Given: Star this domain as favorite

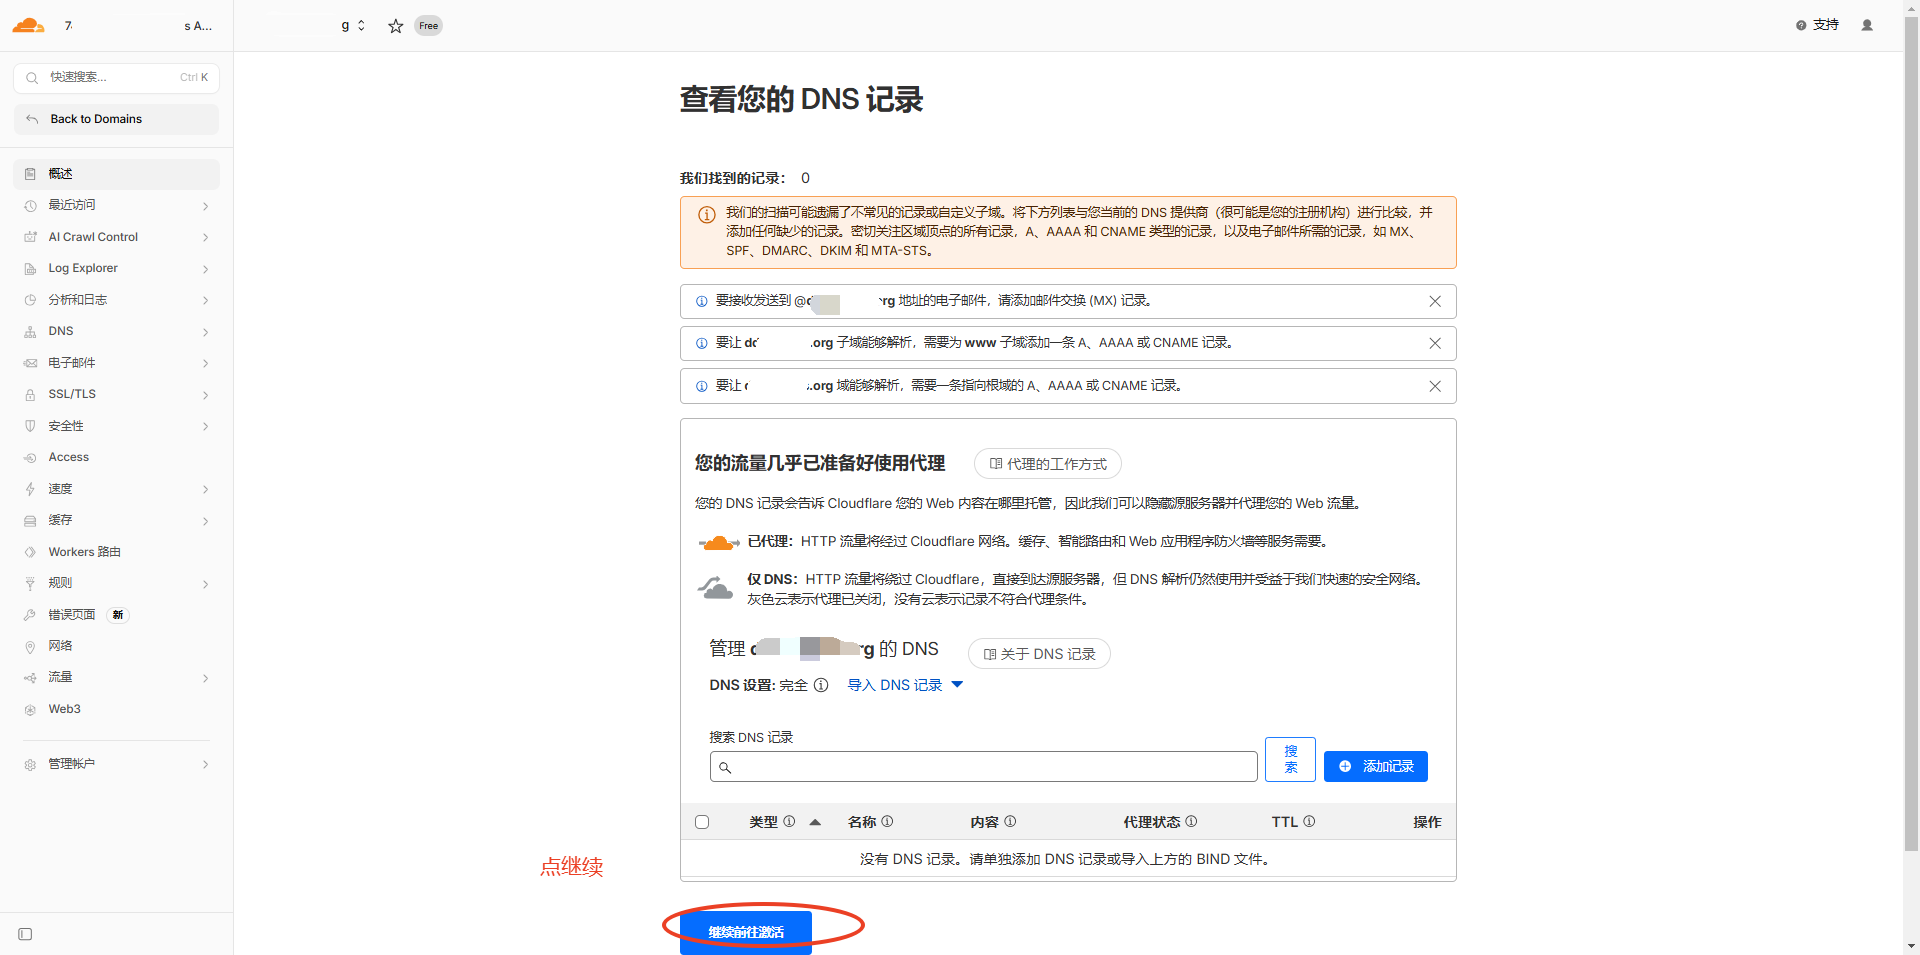Looking at the screenshot, I should (396, 26).
